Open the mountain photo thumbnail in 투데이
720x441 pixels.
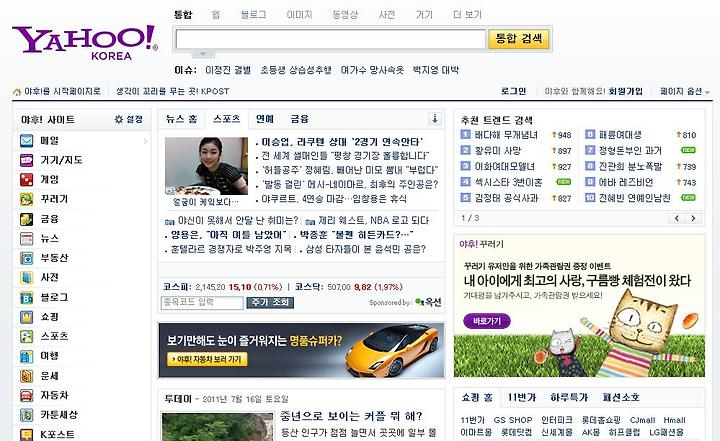[x=216, y=427]
